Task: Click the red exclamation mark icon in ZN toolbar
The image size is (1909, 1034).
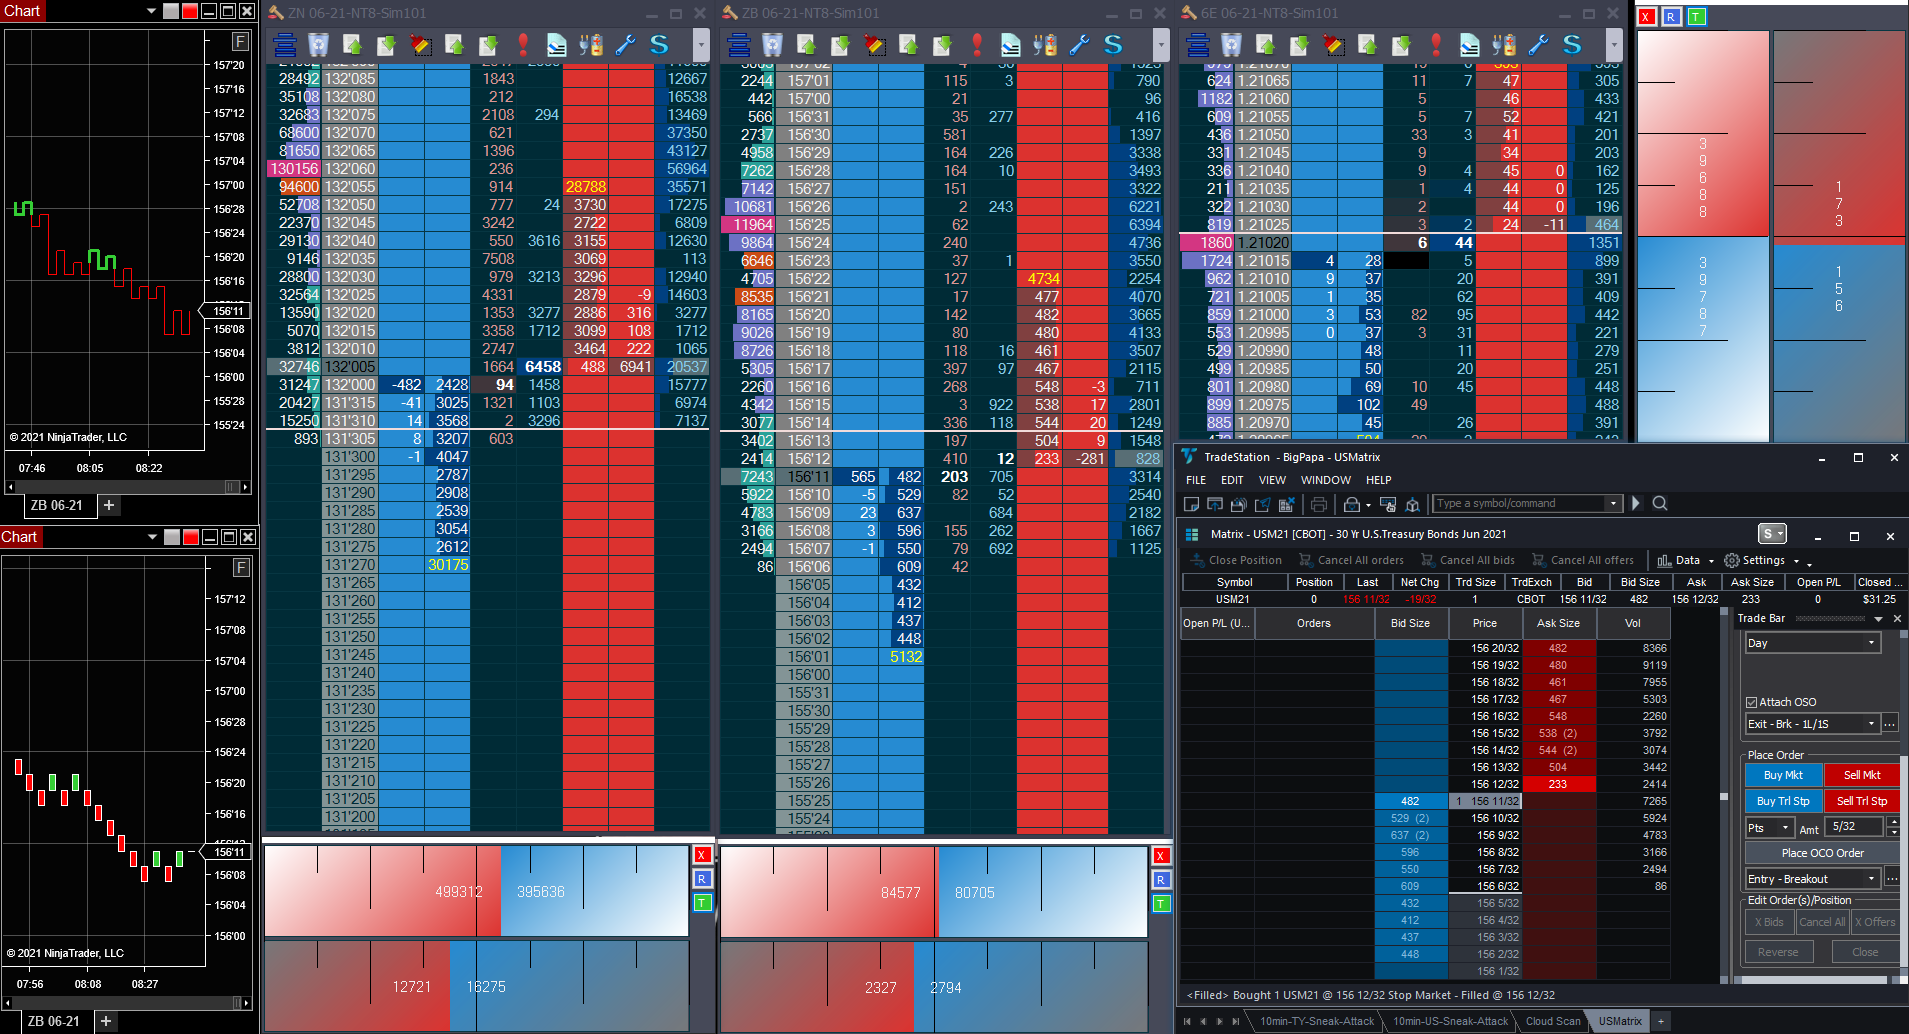Action: [522, 45]
